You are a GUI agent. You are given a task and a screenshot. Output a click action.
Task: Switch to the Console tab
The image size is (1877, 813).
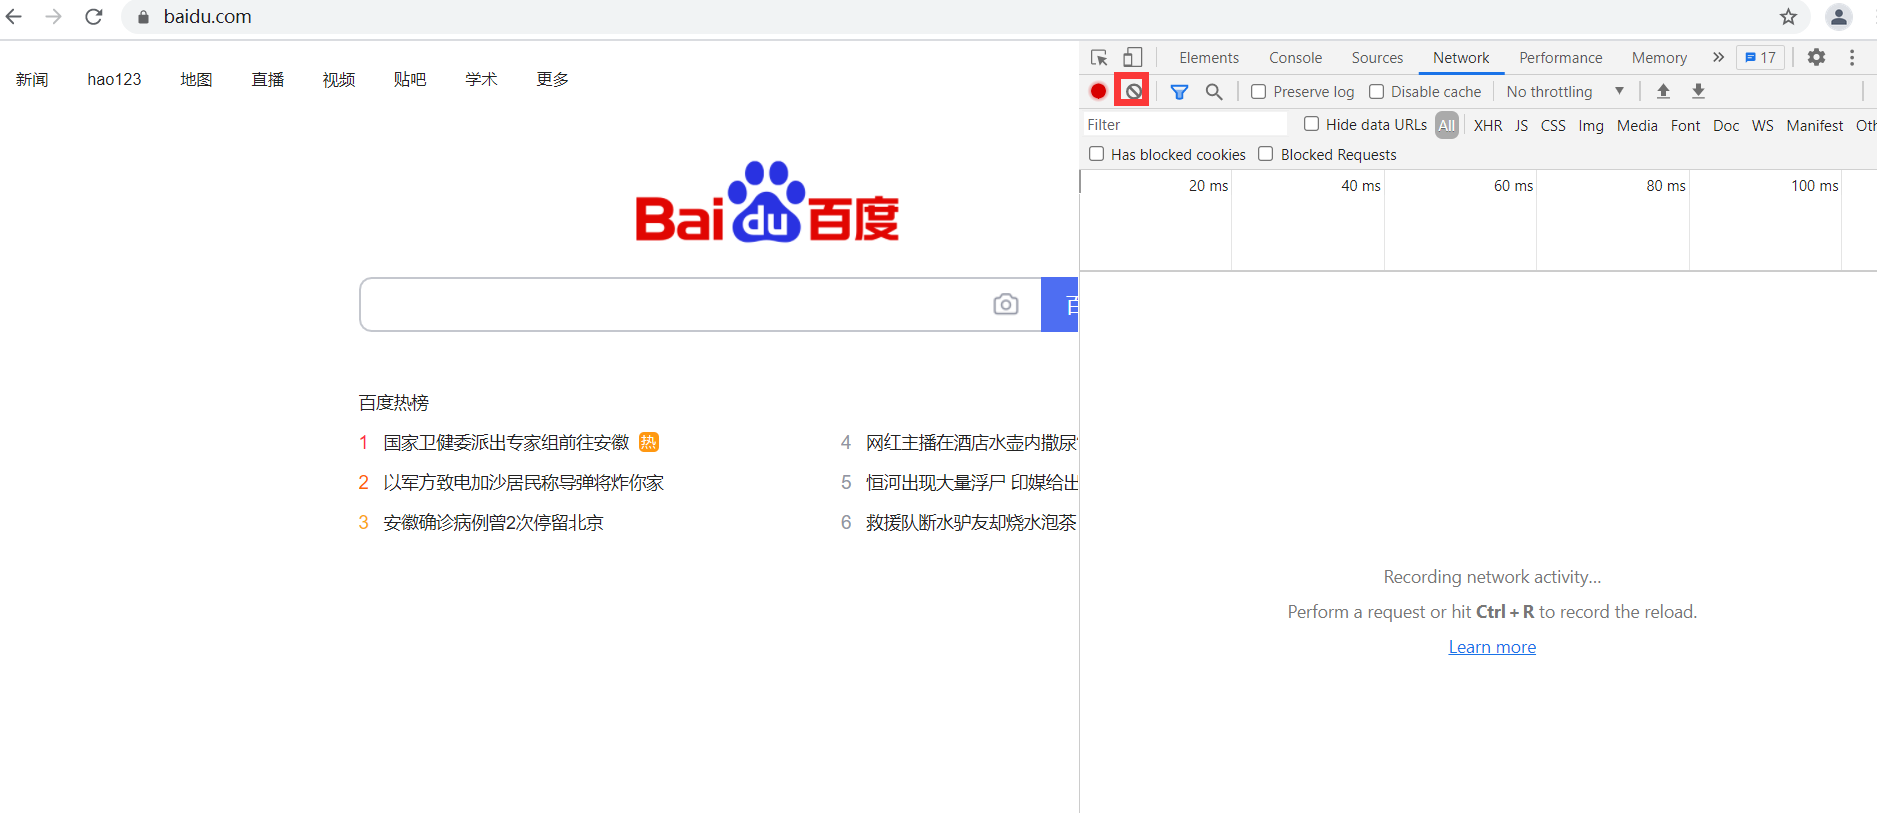[1295, 58]
